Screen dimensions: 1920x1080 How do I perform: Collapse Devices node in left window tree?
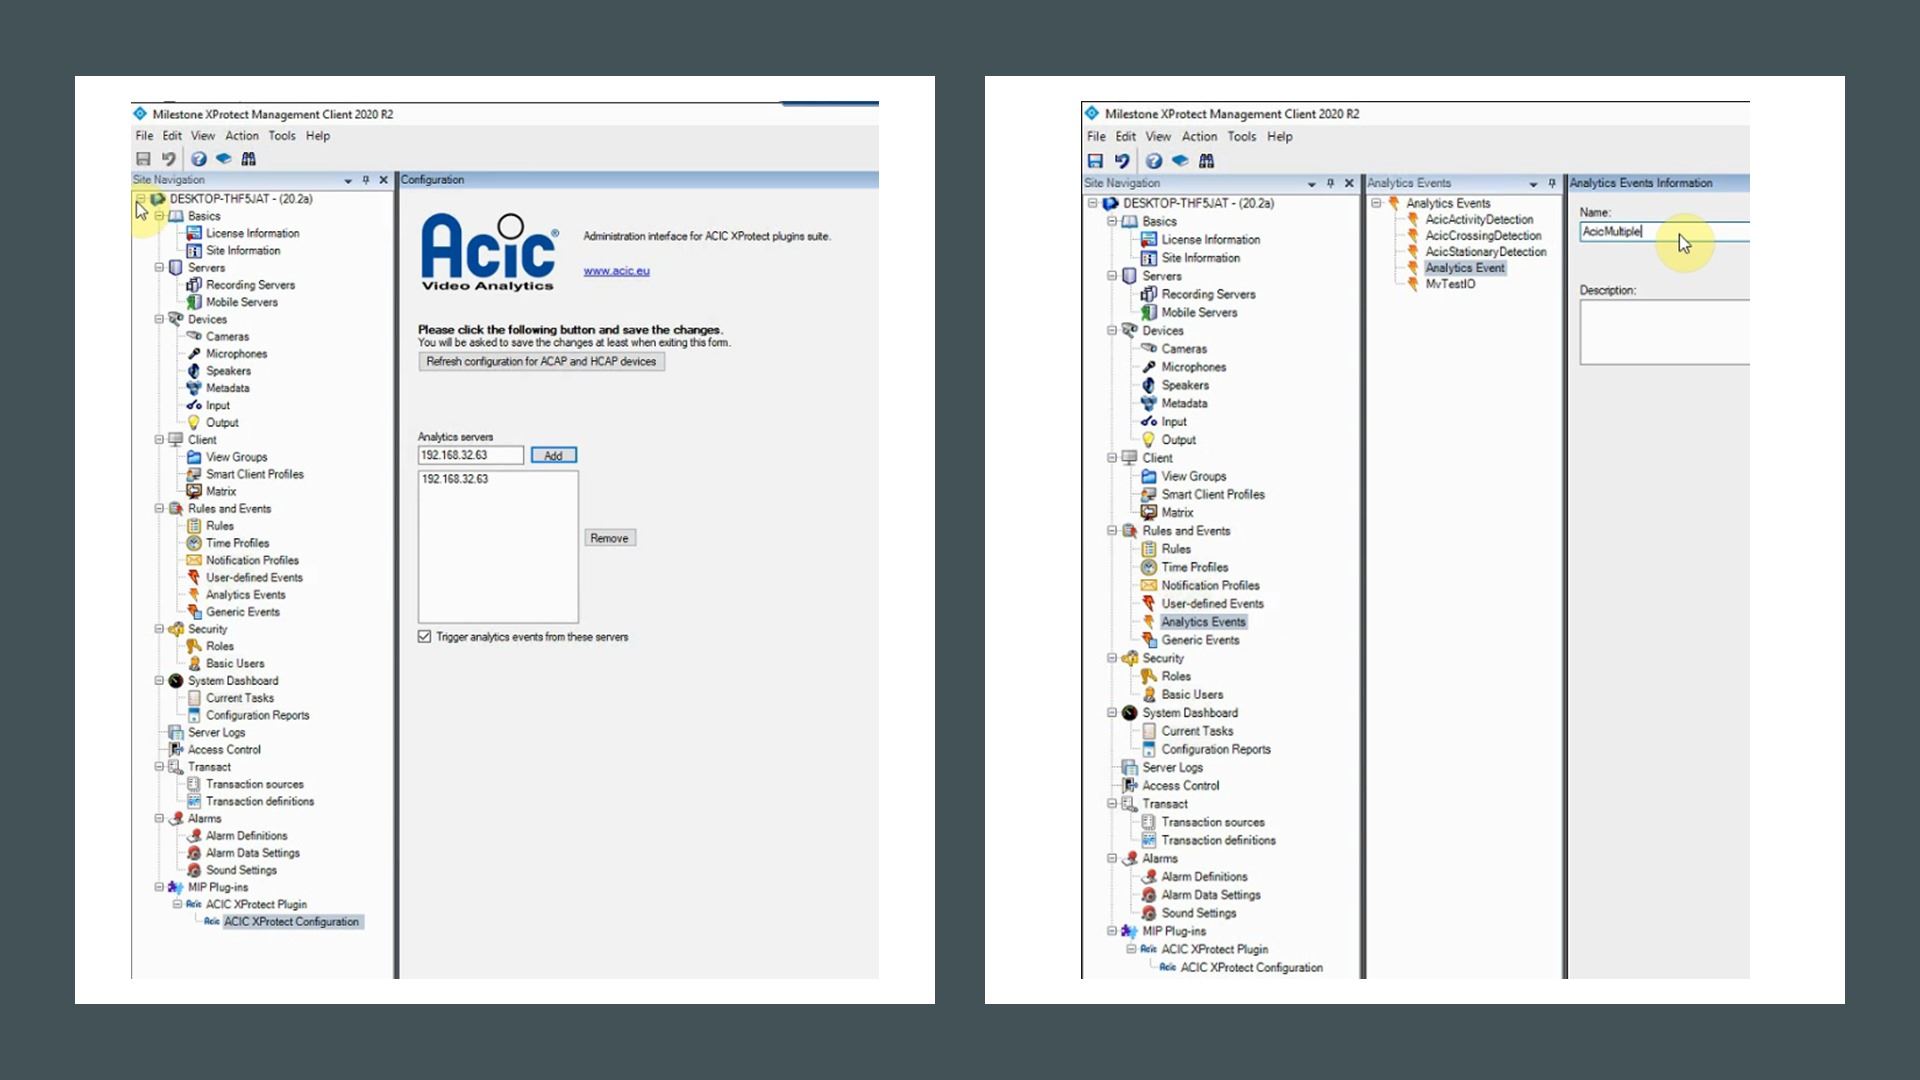click(159, 319)
